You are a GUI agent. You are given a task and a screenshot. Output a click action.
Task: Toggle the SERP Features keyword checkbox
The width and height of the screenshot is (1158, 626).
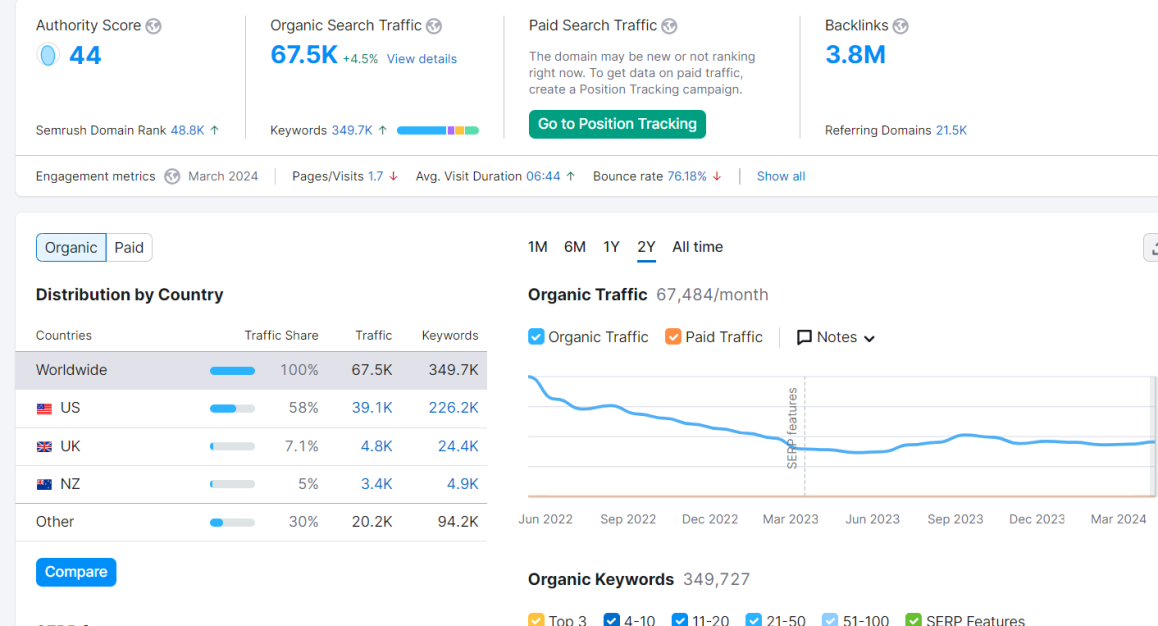[914, 619]
